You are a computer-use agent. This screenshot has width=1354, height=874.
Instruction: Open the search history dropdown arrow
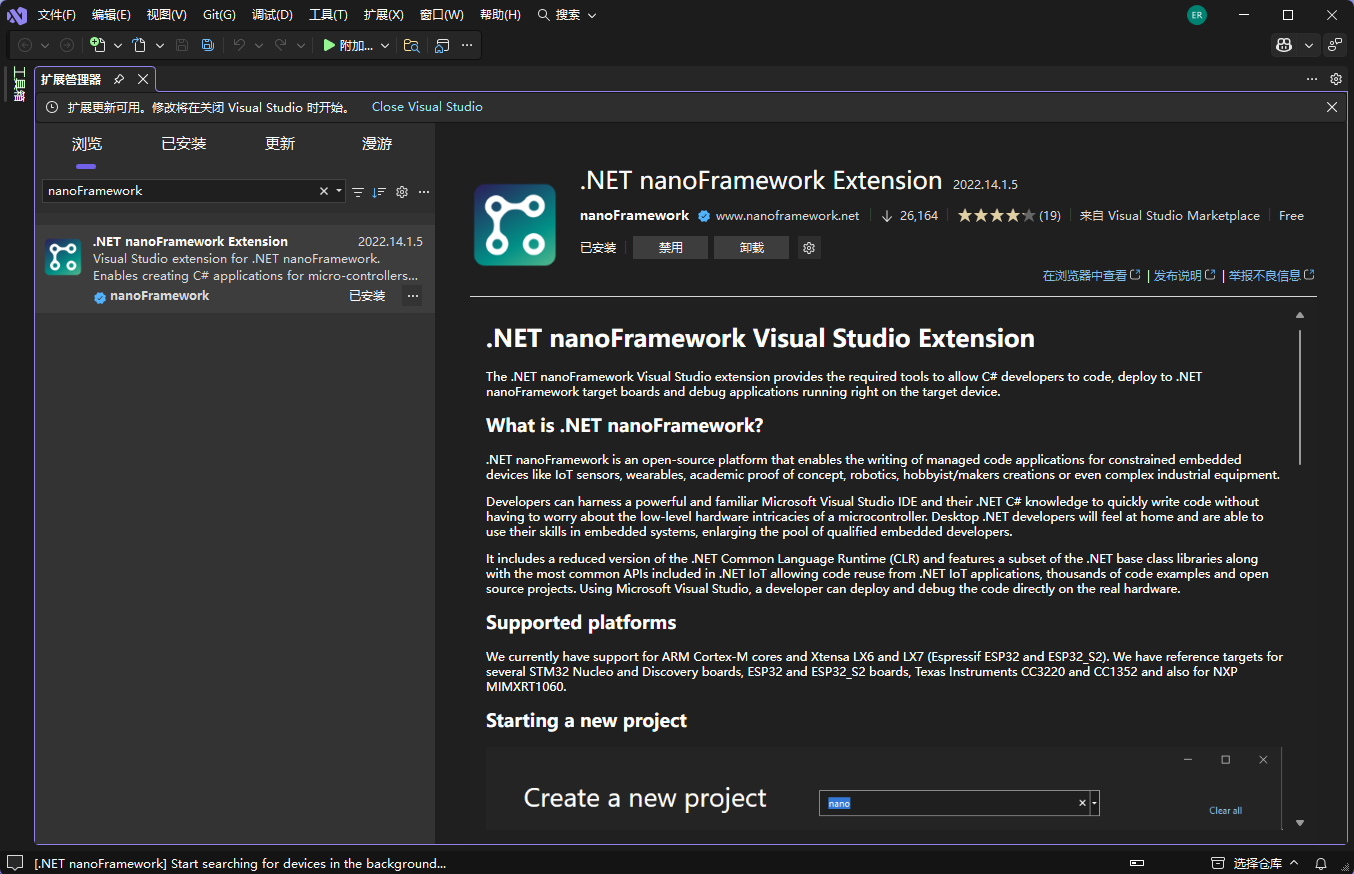pos(339,191)
